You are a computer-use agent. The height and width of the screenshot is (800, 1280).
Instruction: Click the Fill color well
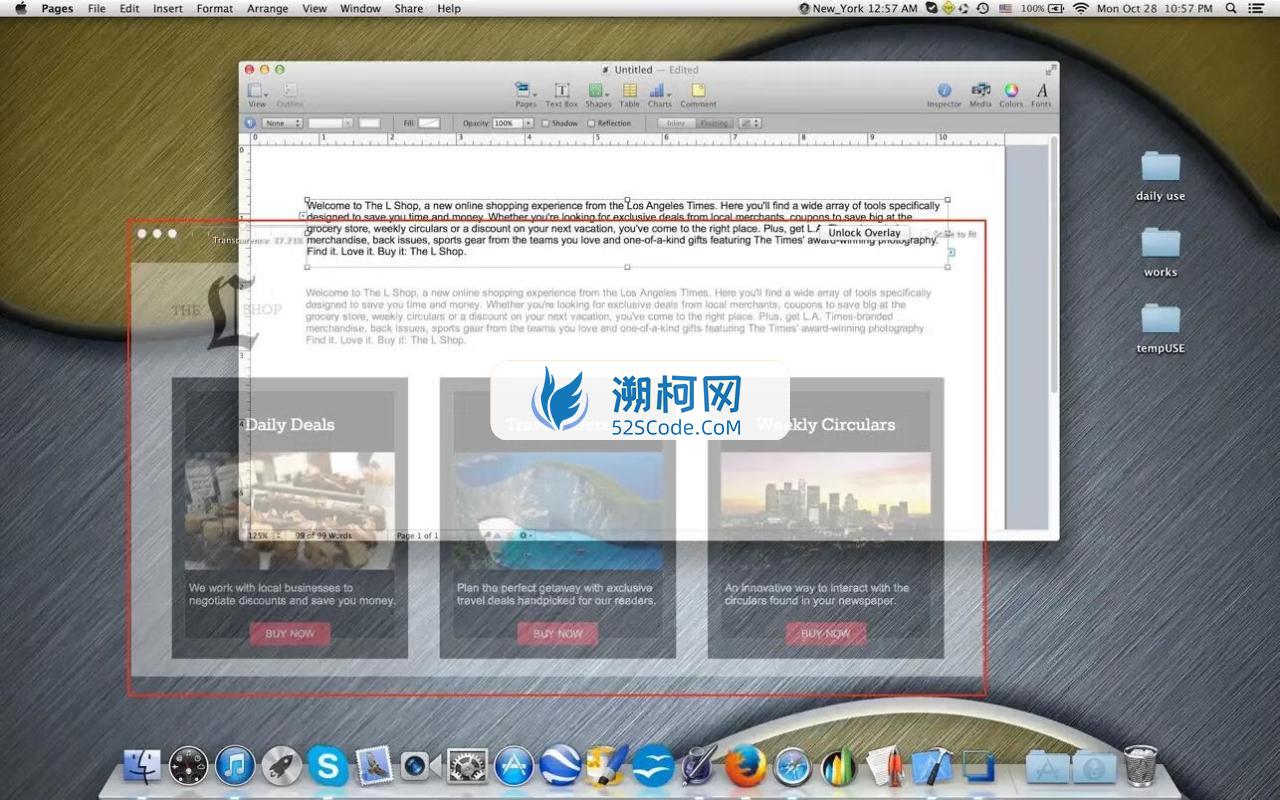tap(429, 123)
